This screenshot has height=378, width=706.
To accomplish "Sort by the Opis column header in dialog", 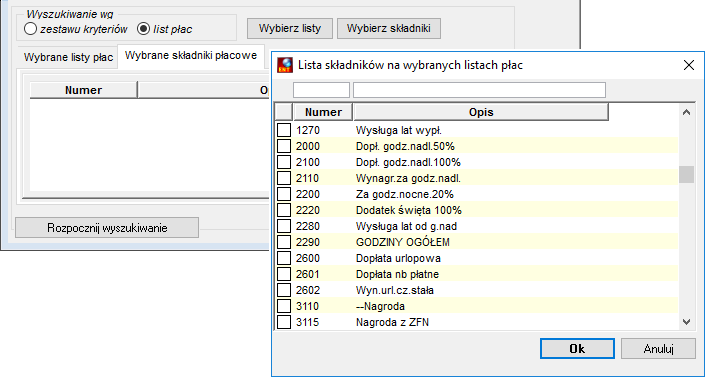I will tap(481, 112).
